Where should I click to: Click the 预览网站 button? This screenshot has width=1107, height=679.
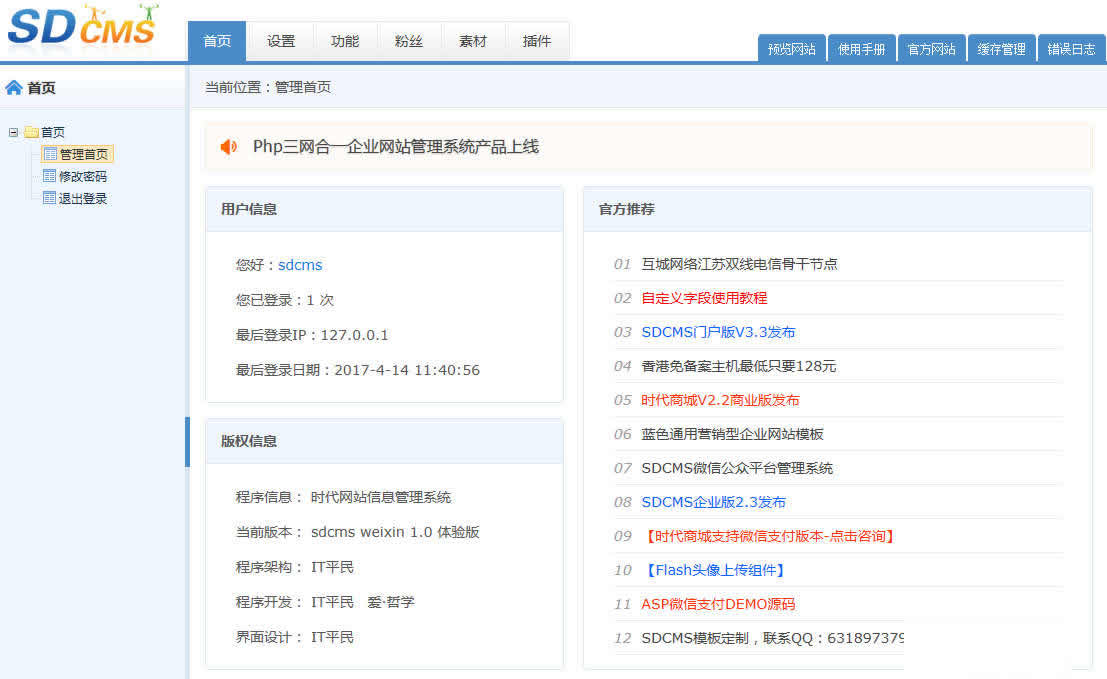791,49
